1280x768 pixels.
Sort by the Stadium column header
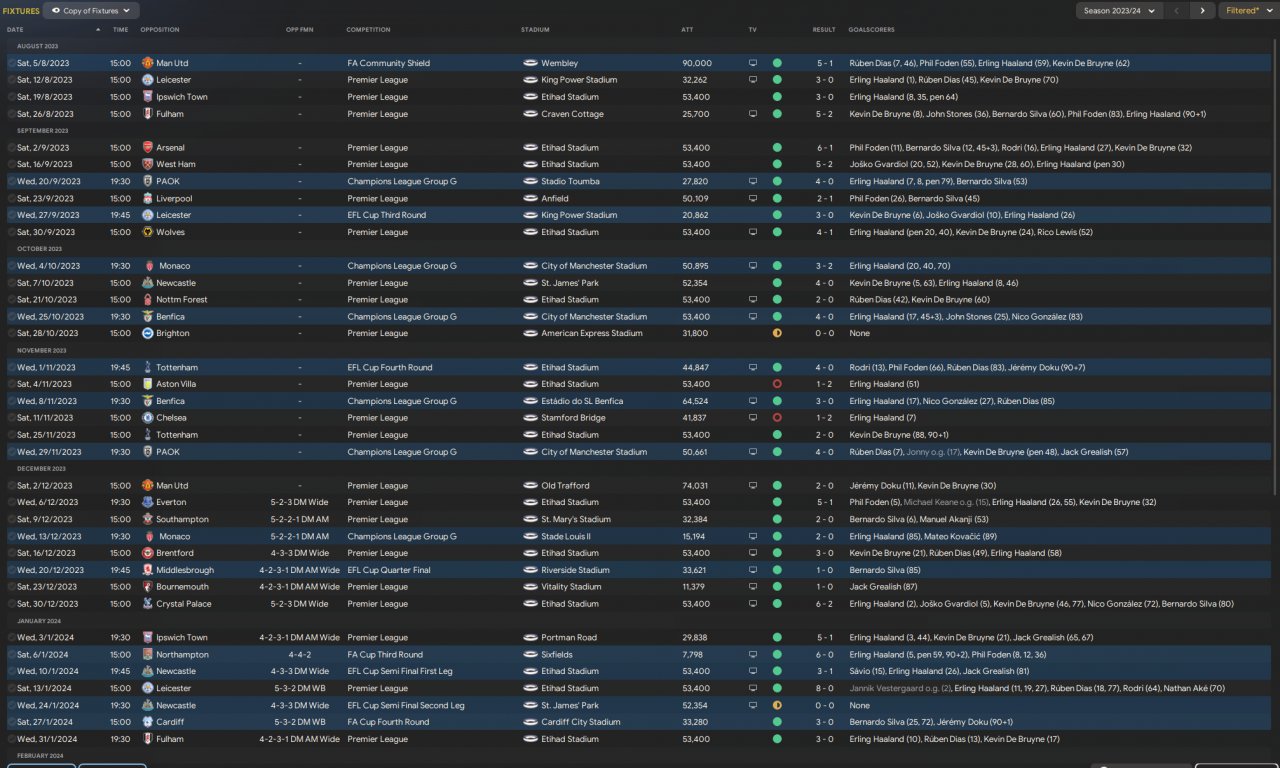coord(535,30)
